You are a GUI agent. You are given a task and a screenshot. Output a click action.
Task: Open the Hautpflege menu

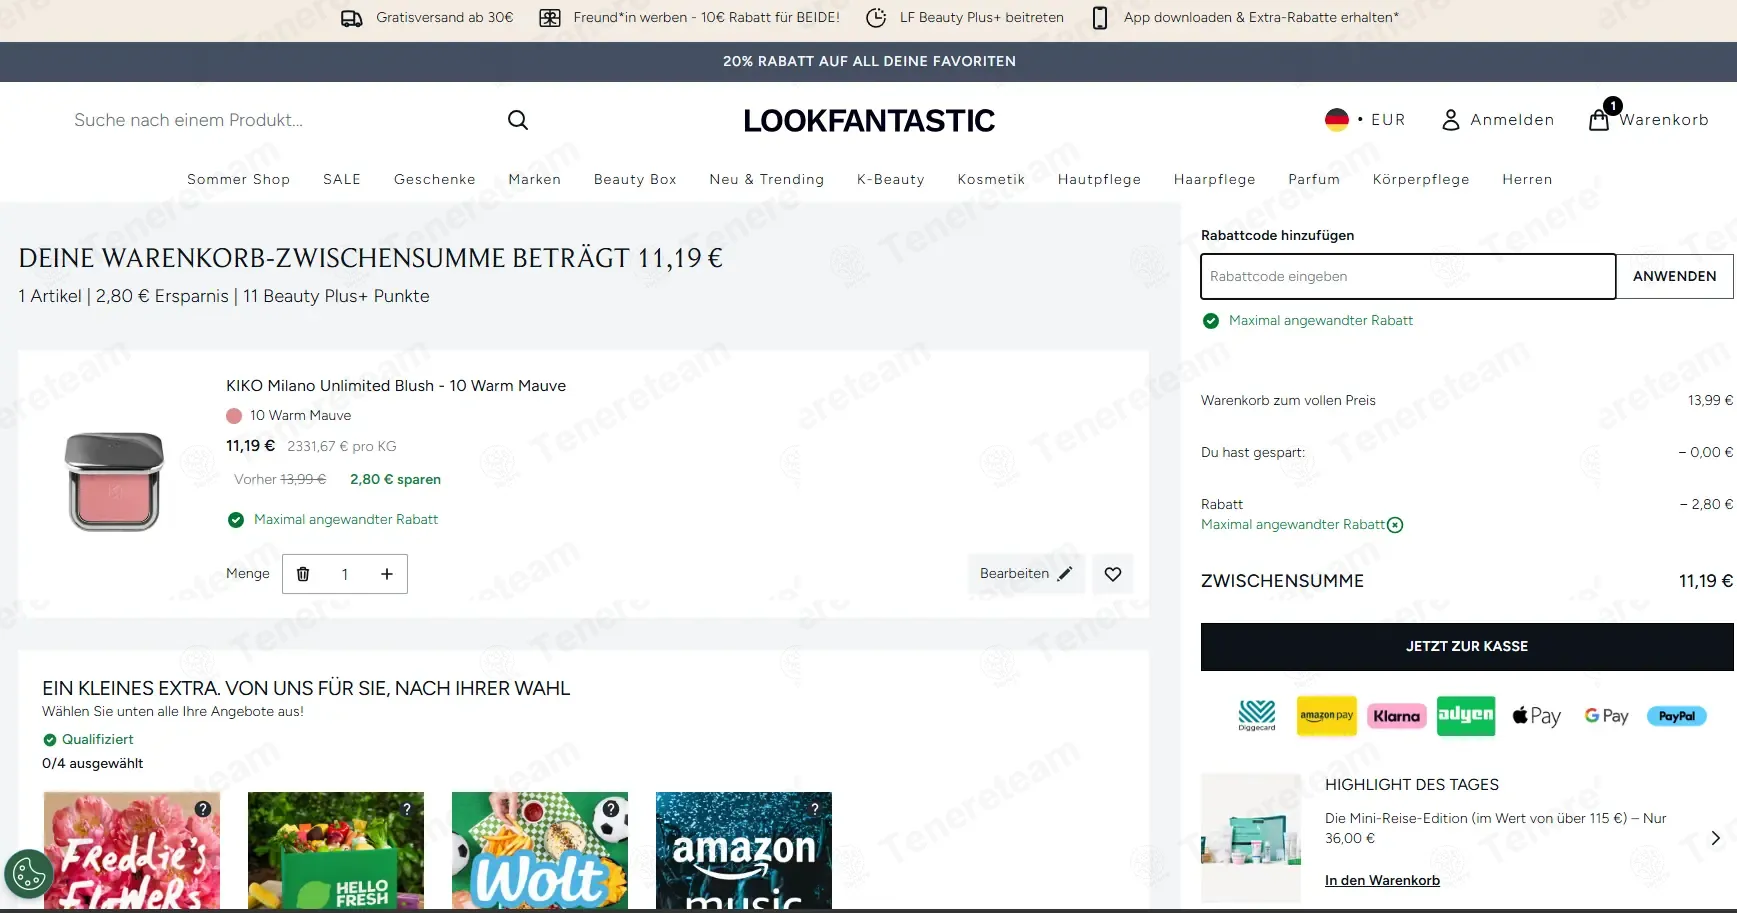1099,179
